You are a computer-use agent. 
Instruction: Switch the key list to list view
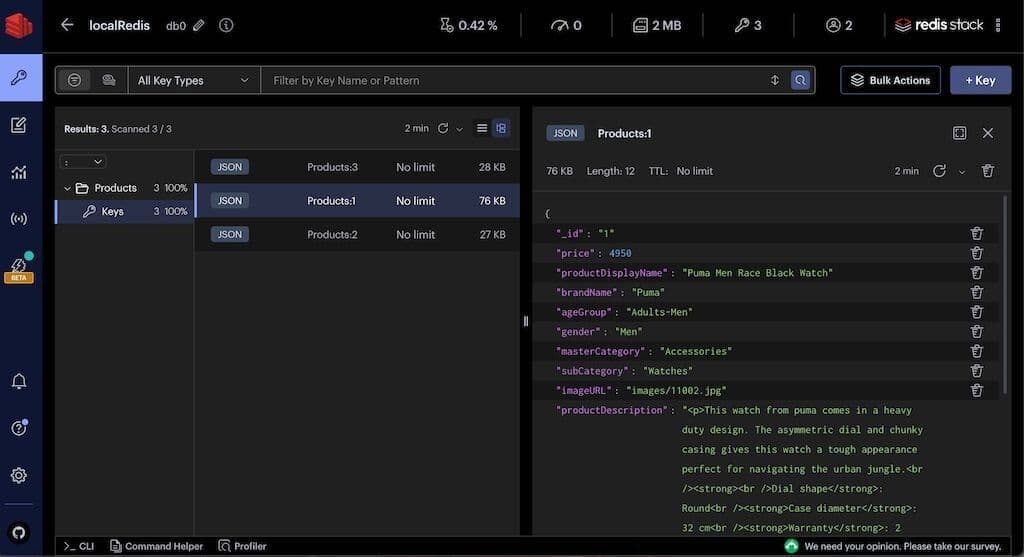[482, 128]
